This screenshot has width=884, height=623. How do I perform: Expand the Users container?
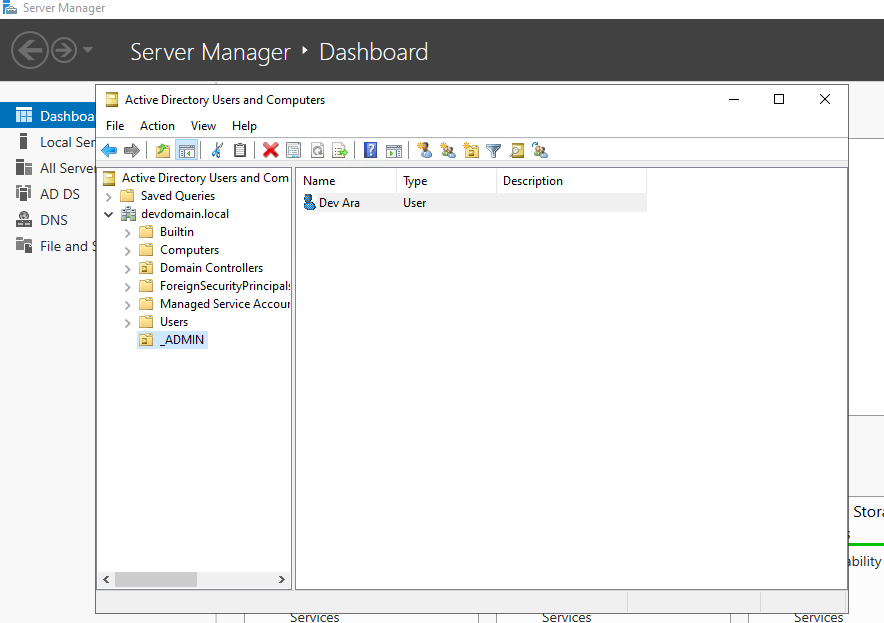point(127,323)
